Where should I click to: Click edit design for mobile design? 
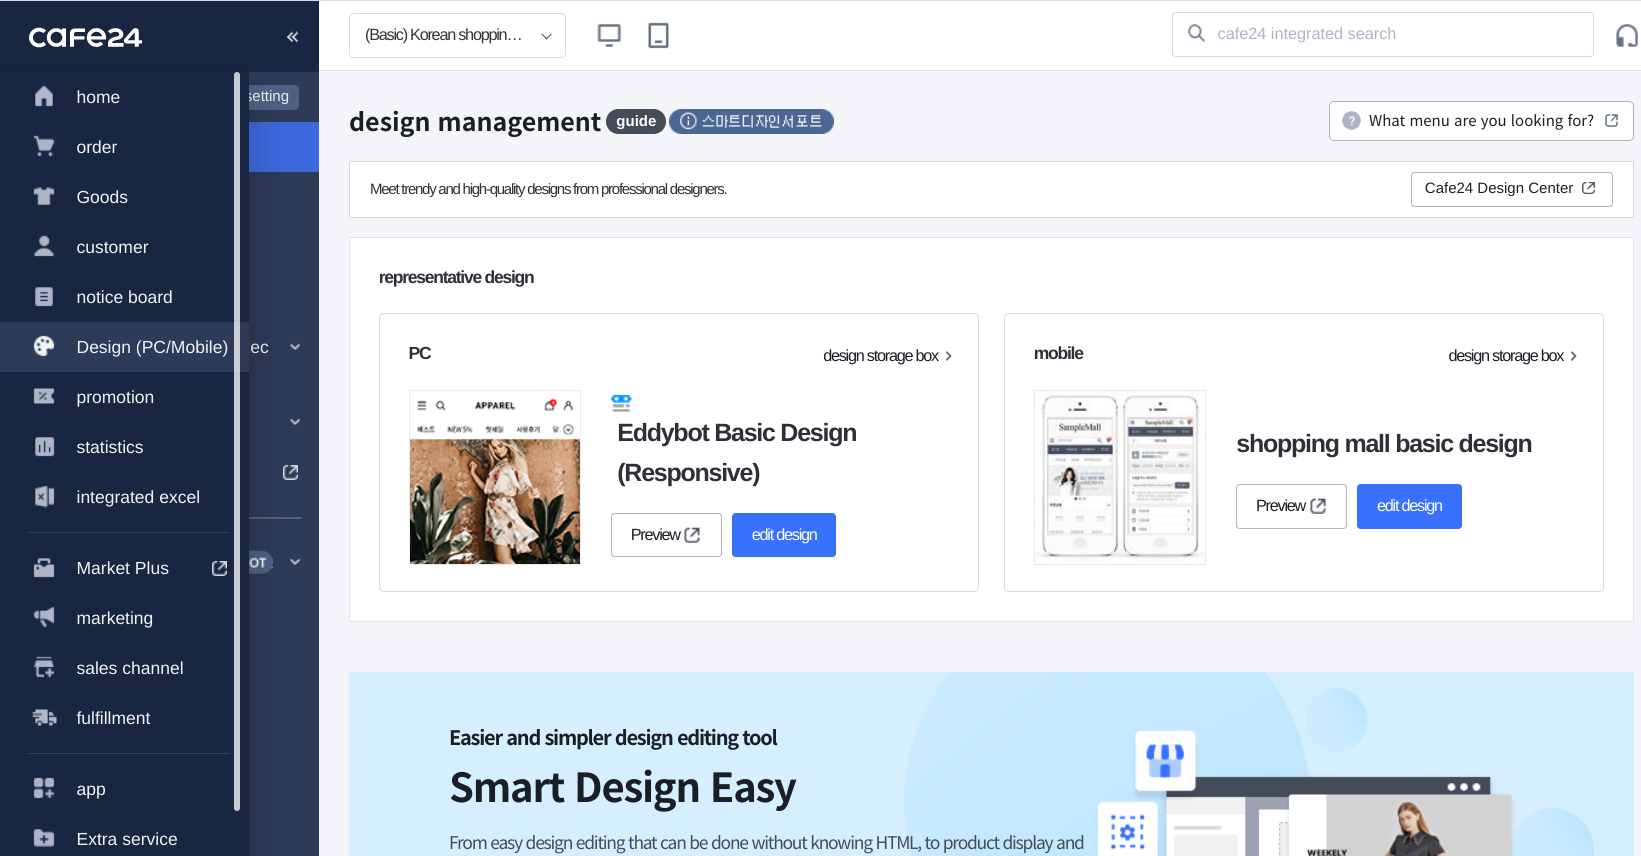(1409, 506)
